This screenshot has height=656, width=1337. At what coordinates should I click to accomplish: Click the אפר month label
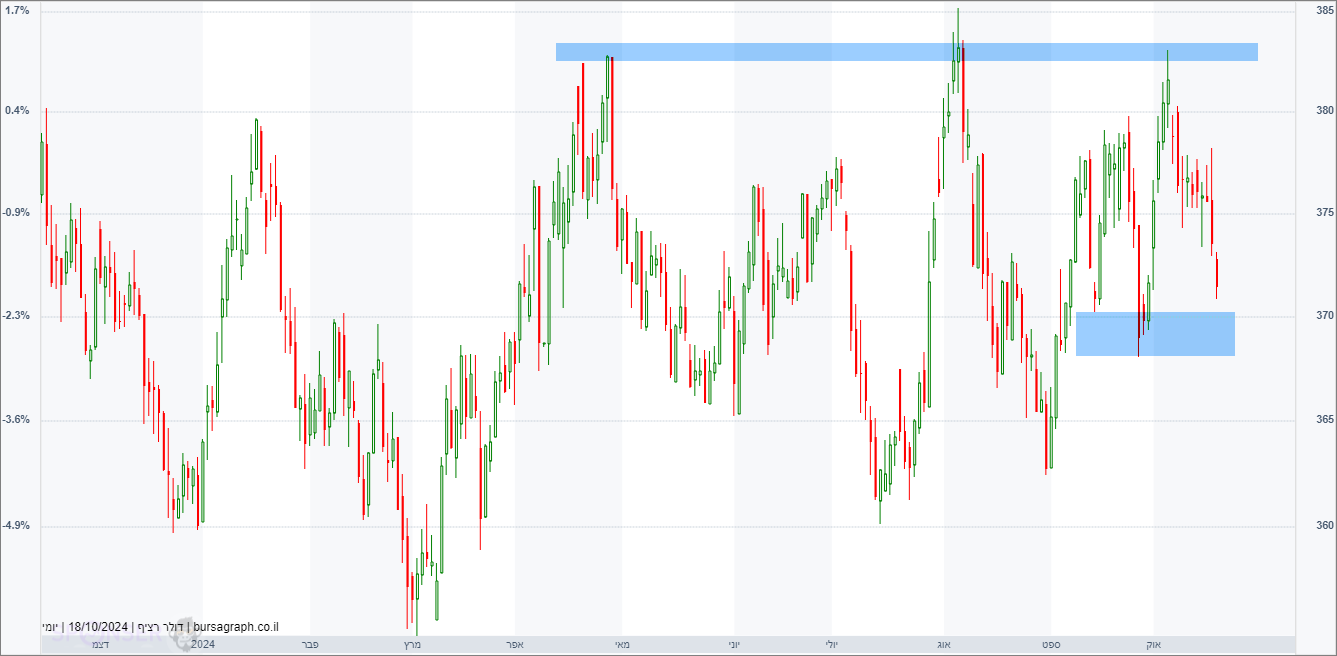coord(515,645)
